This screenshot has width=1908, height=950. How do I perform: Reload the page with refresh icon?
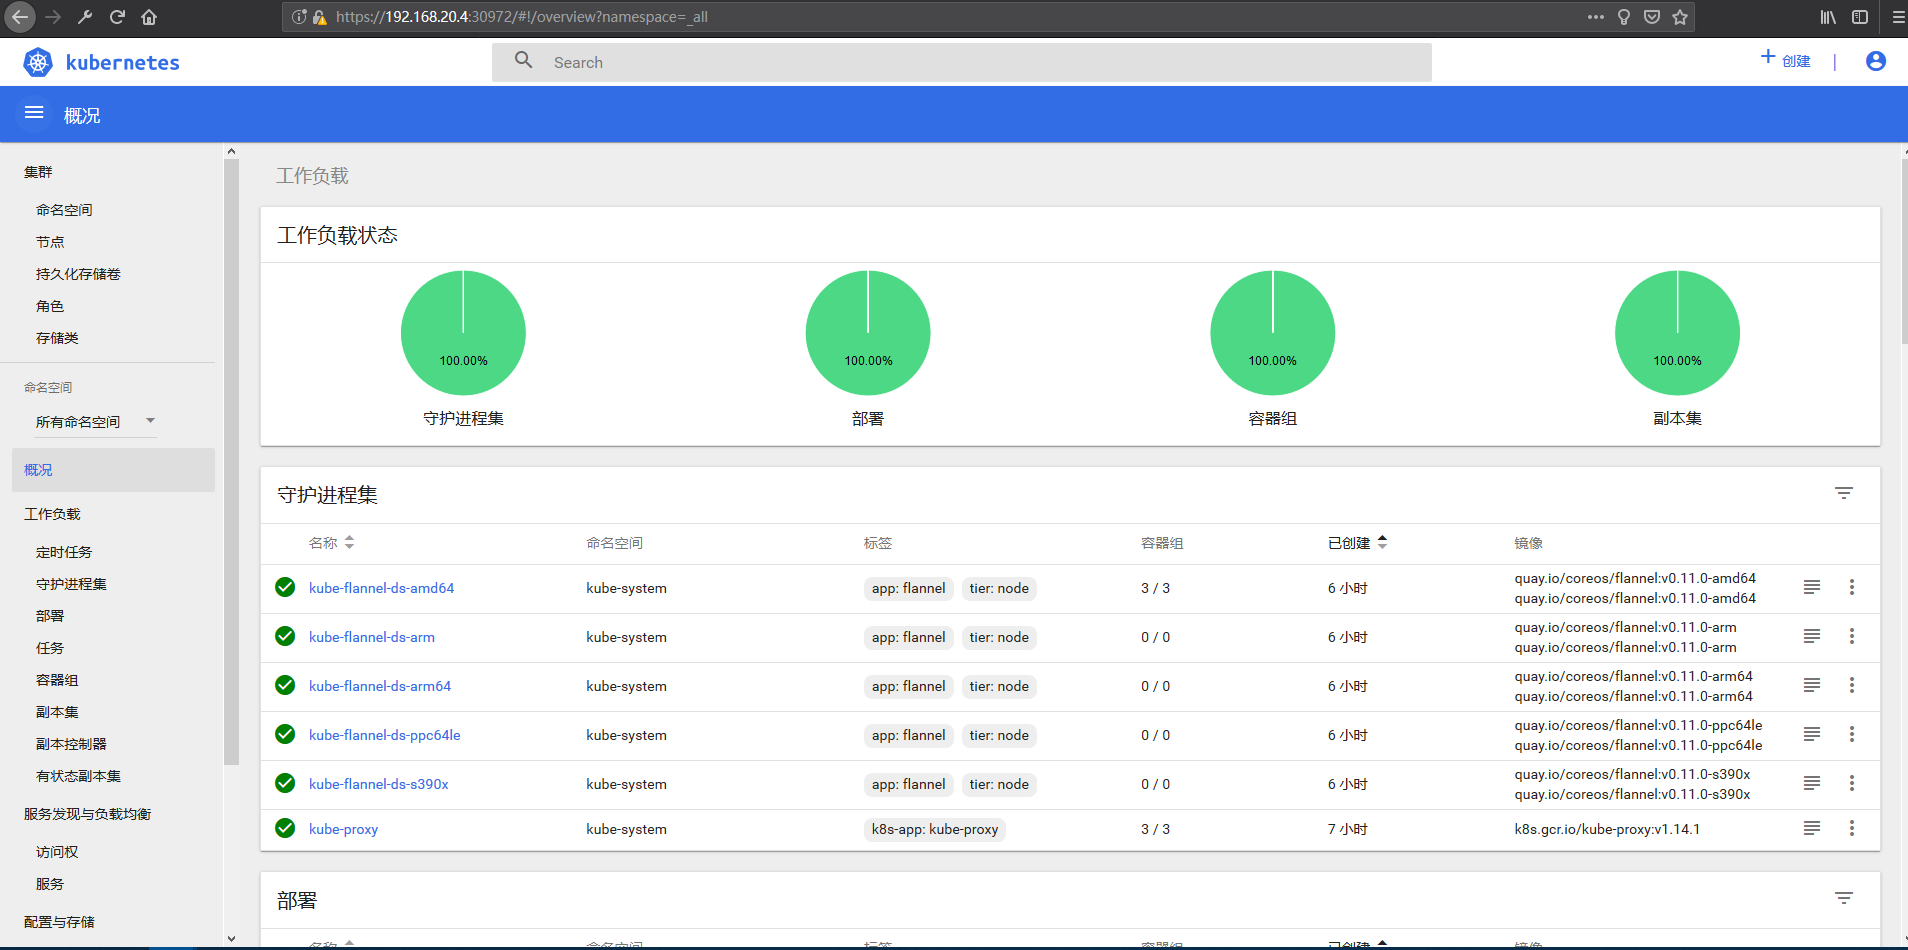coord(117,17)
